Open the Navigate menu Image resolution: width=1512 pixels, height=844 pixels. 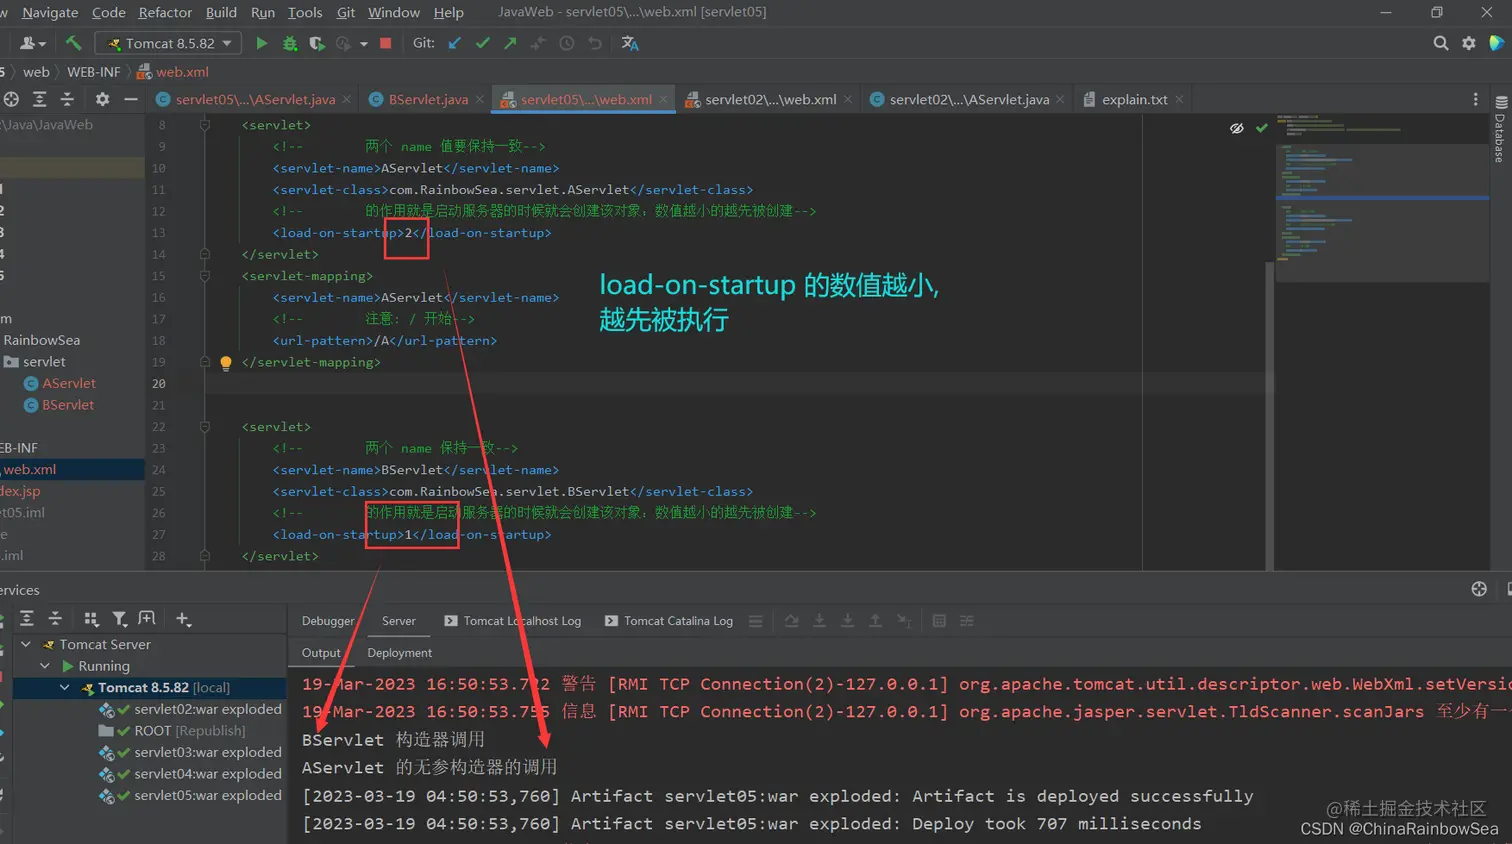(x=50, y=12)
